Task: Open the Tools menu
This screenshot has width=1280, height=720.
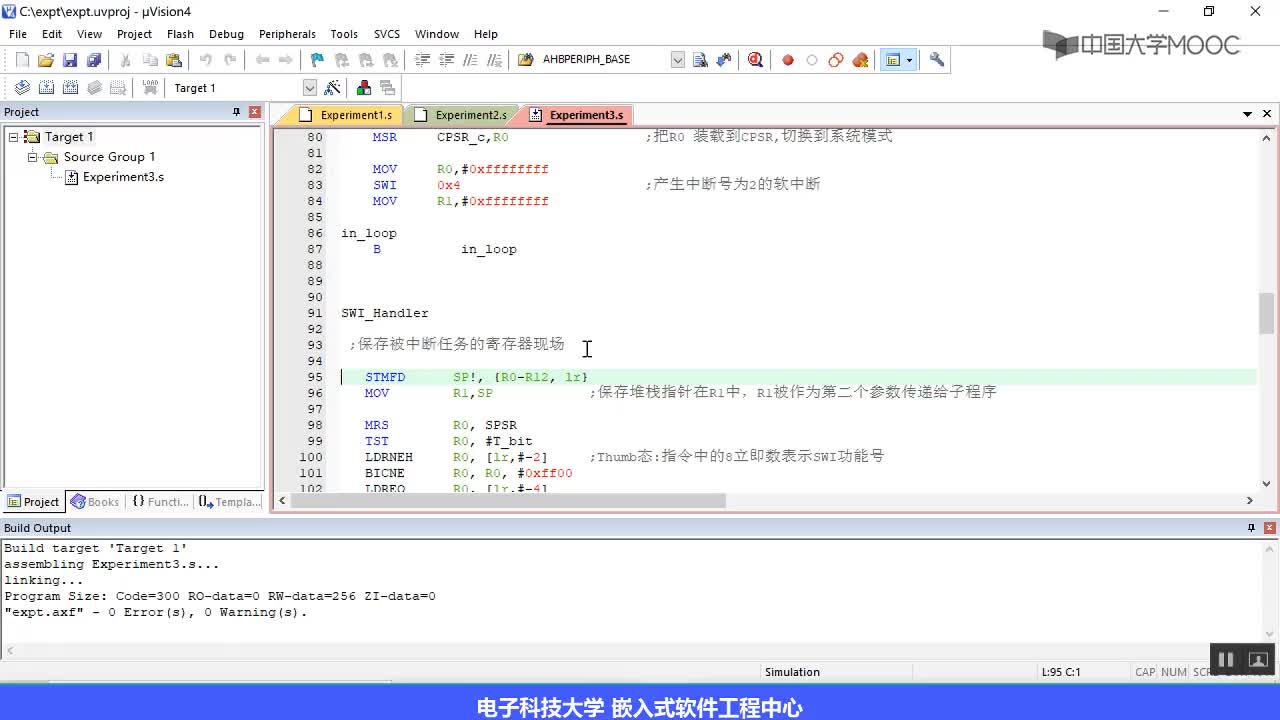Action: (344, 34)
